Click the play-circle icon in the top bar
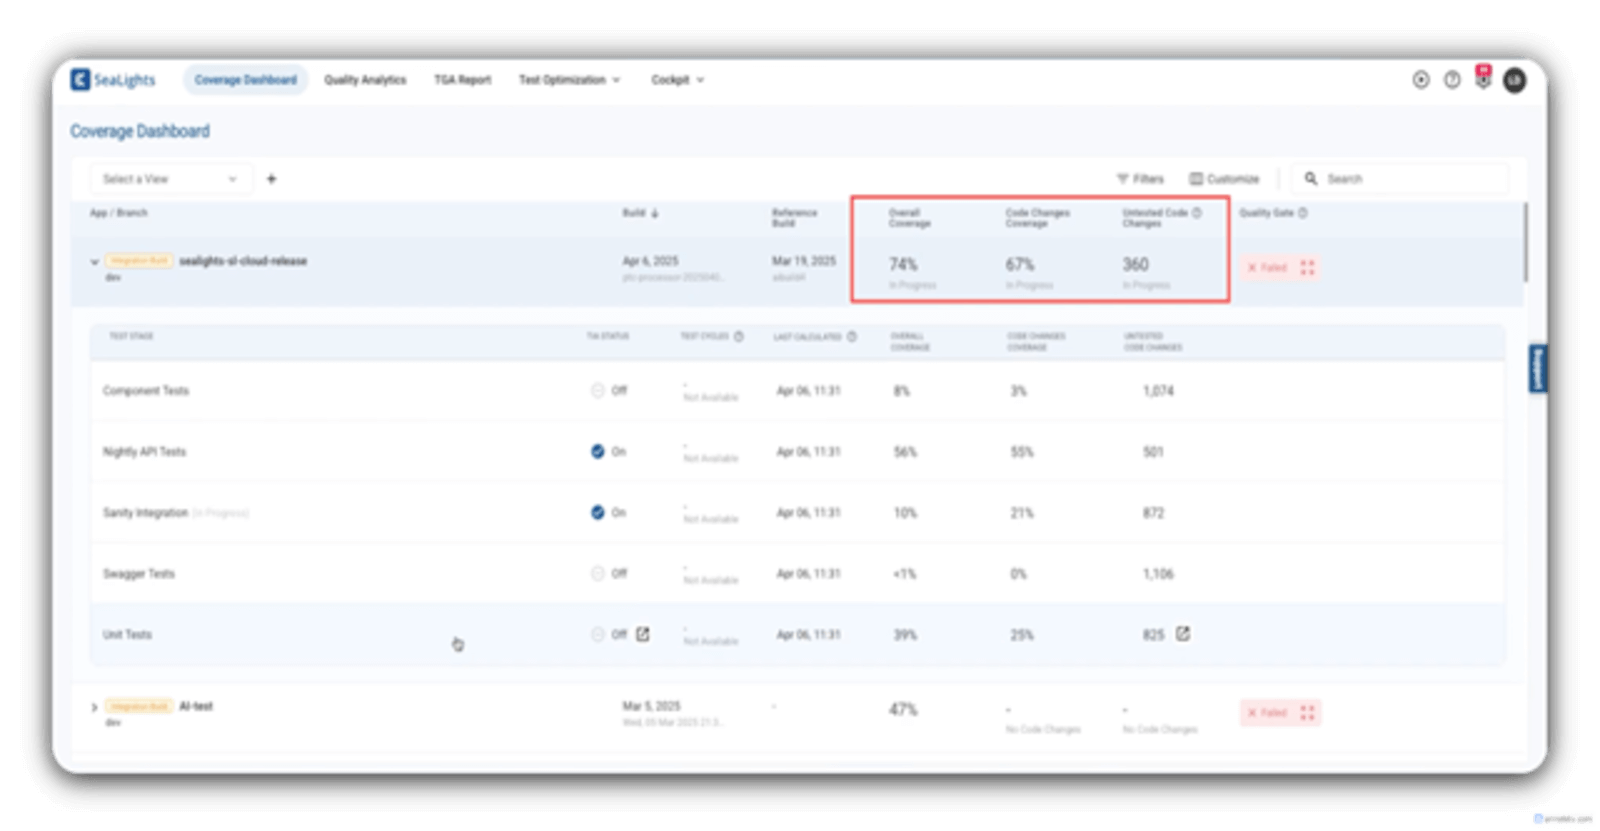 pyautogui.click(x=1420, y=80)
